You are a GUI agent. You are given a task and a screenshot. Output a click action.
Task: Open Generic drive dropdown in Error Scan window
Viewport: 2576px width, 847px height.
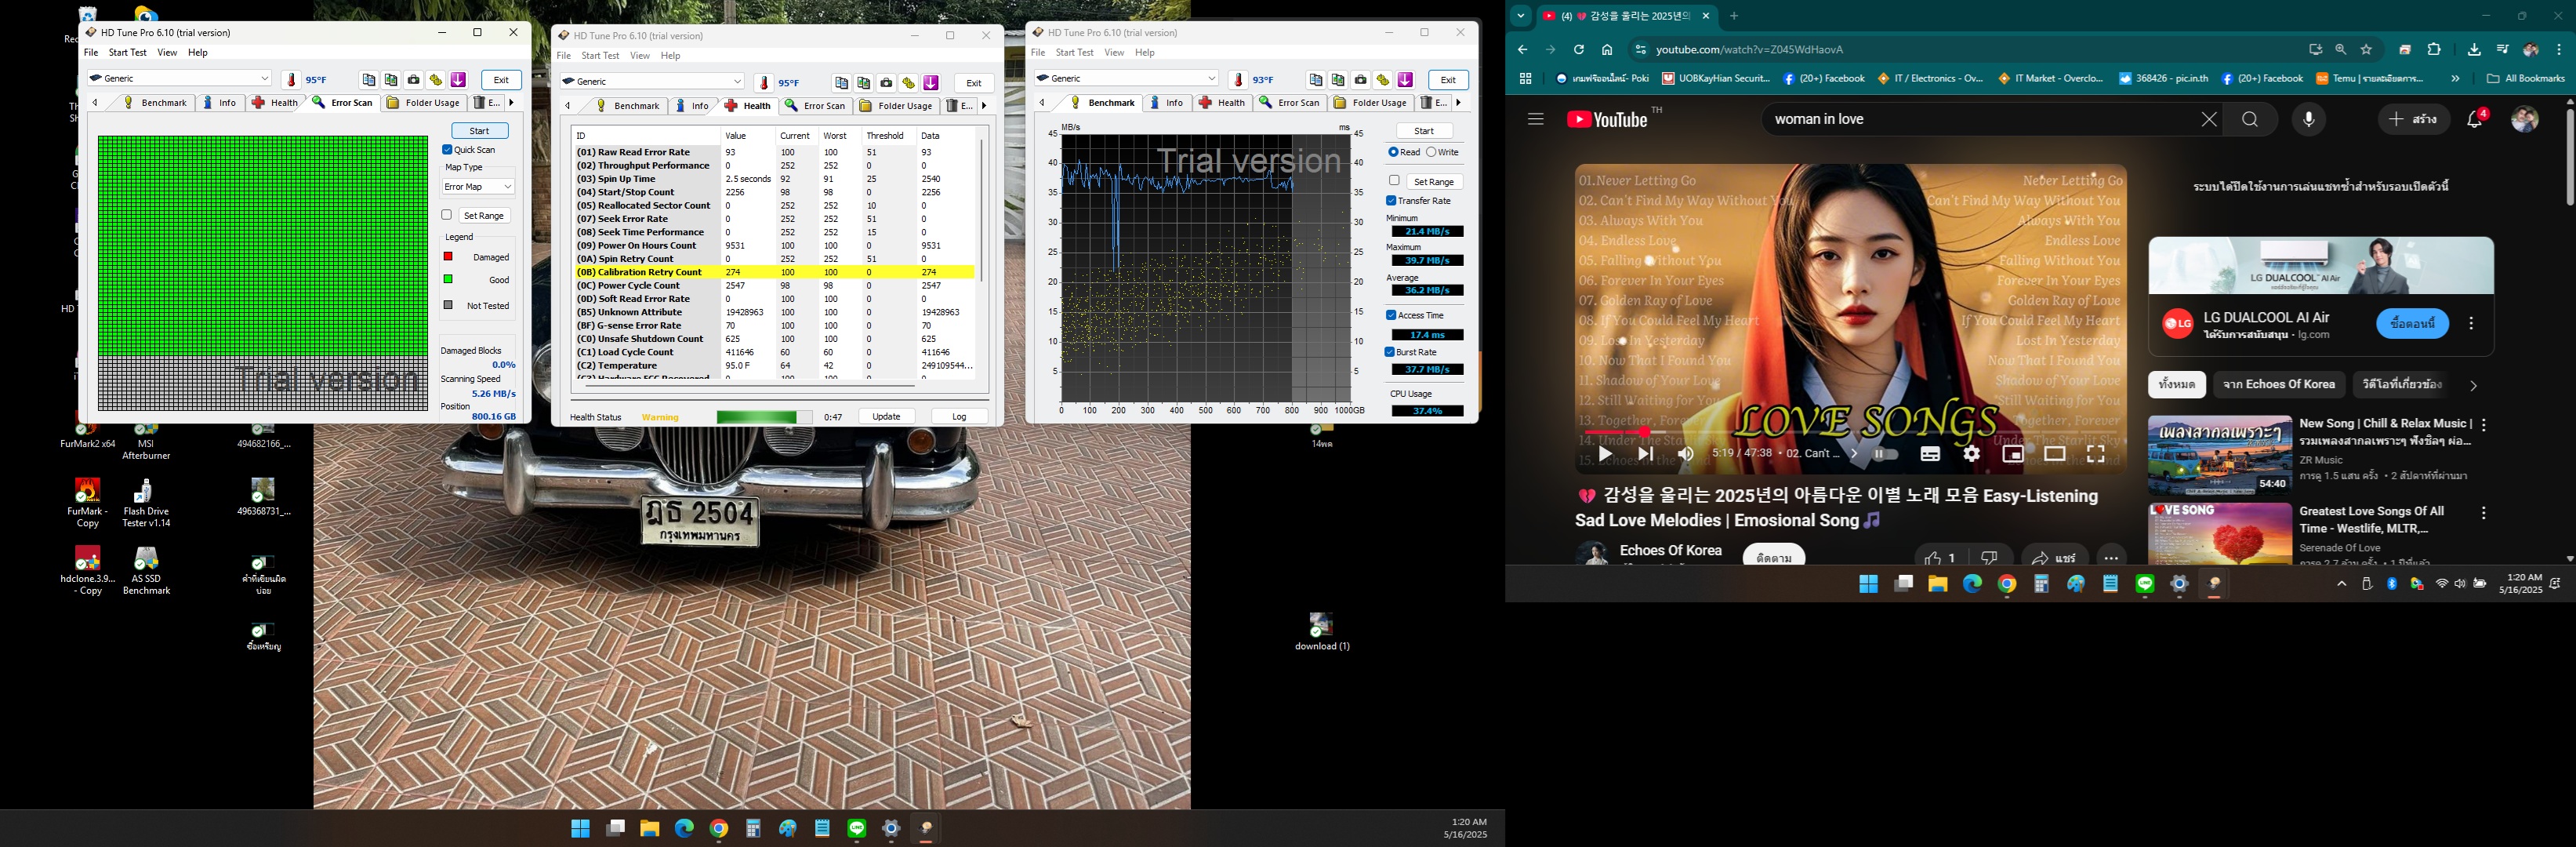179,78
